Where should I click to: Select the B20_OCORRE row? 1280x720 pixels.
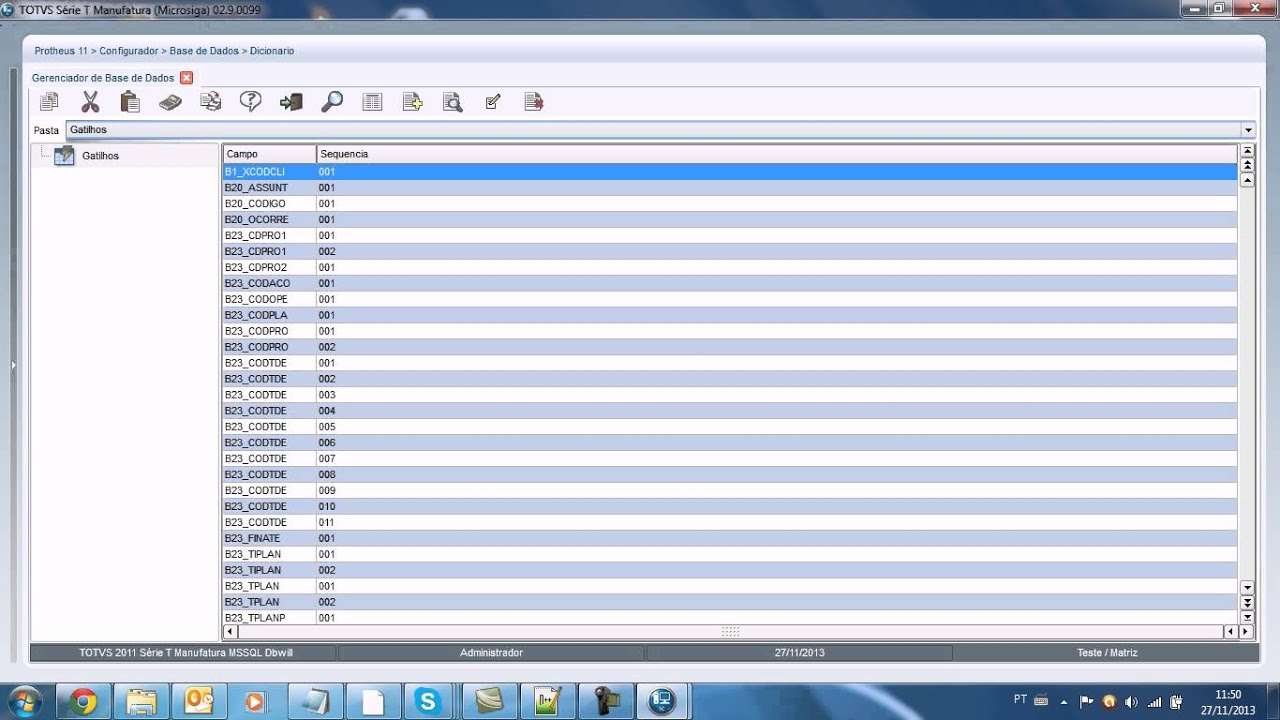tap(730, 220)
